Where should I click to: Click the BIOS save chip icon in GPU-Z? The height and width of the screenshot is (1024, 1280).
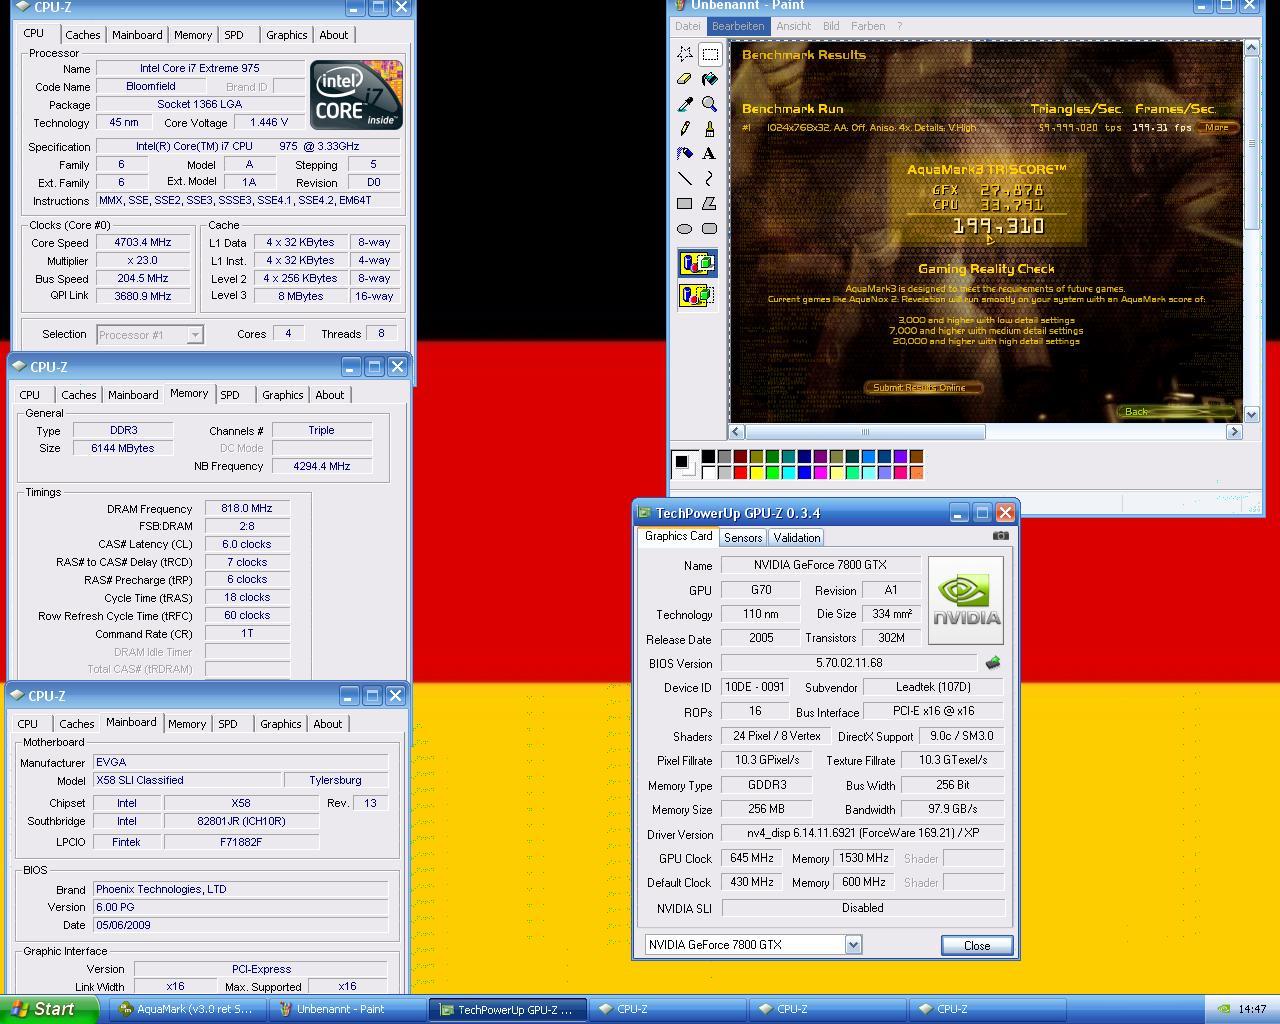[x=993, y=663]
